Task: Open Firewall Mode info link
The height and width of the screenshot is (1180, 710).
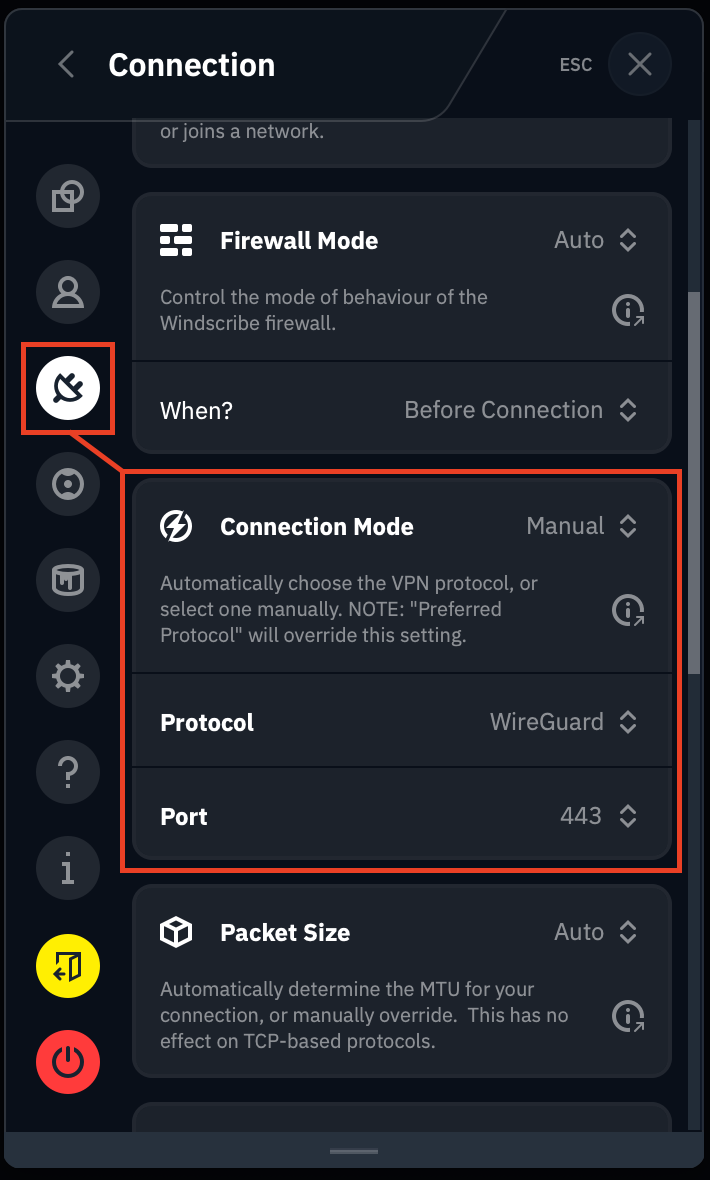Action: pos(628,311)
